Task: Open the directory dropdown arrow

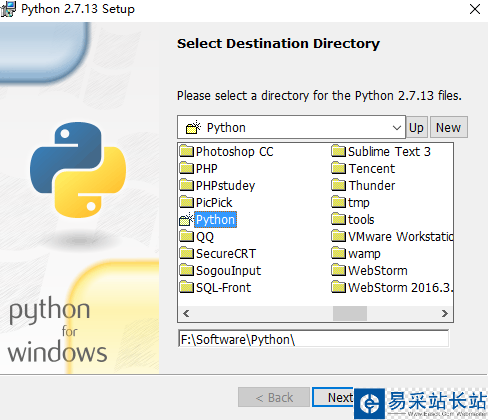Action: (397, 128)
